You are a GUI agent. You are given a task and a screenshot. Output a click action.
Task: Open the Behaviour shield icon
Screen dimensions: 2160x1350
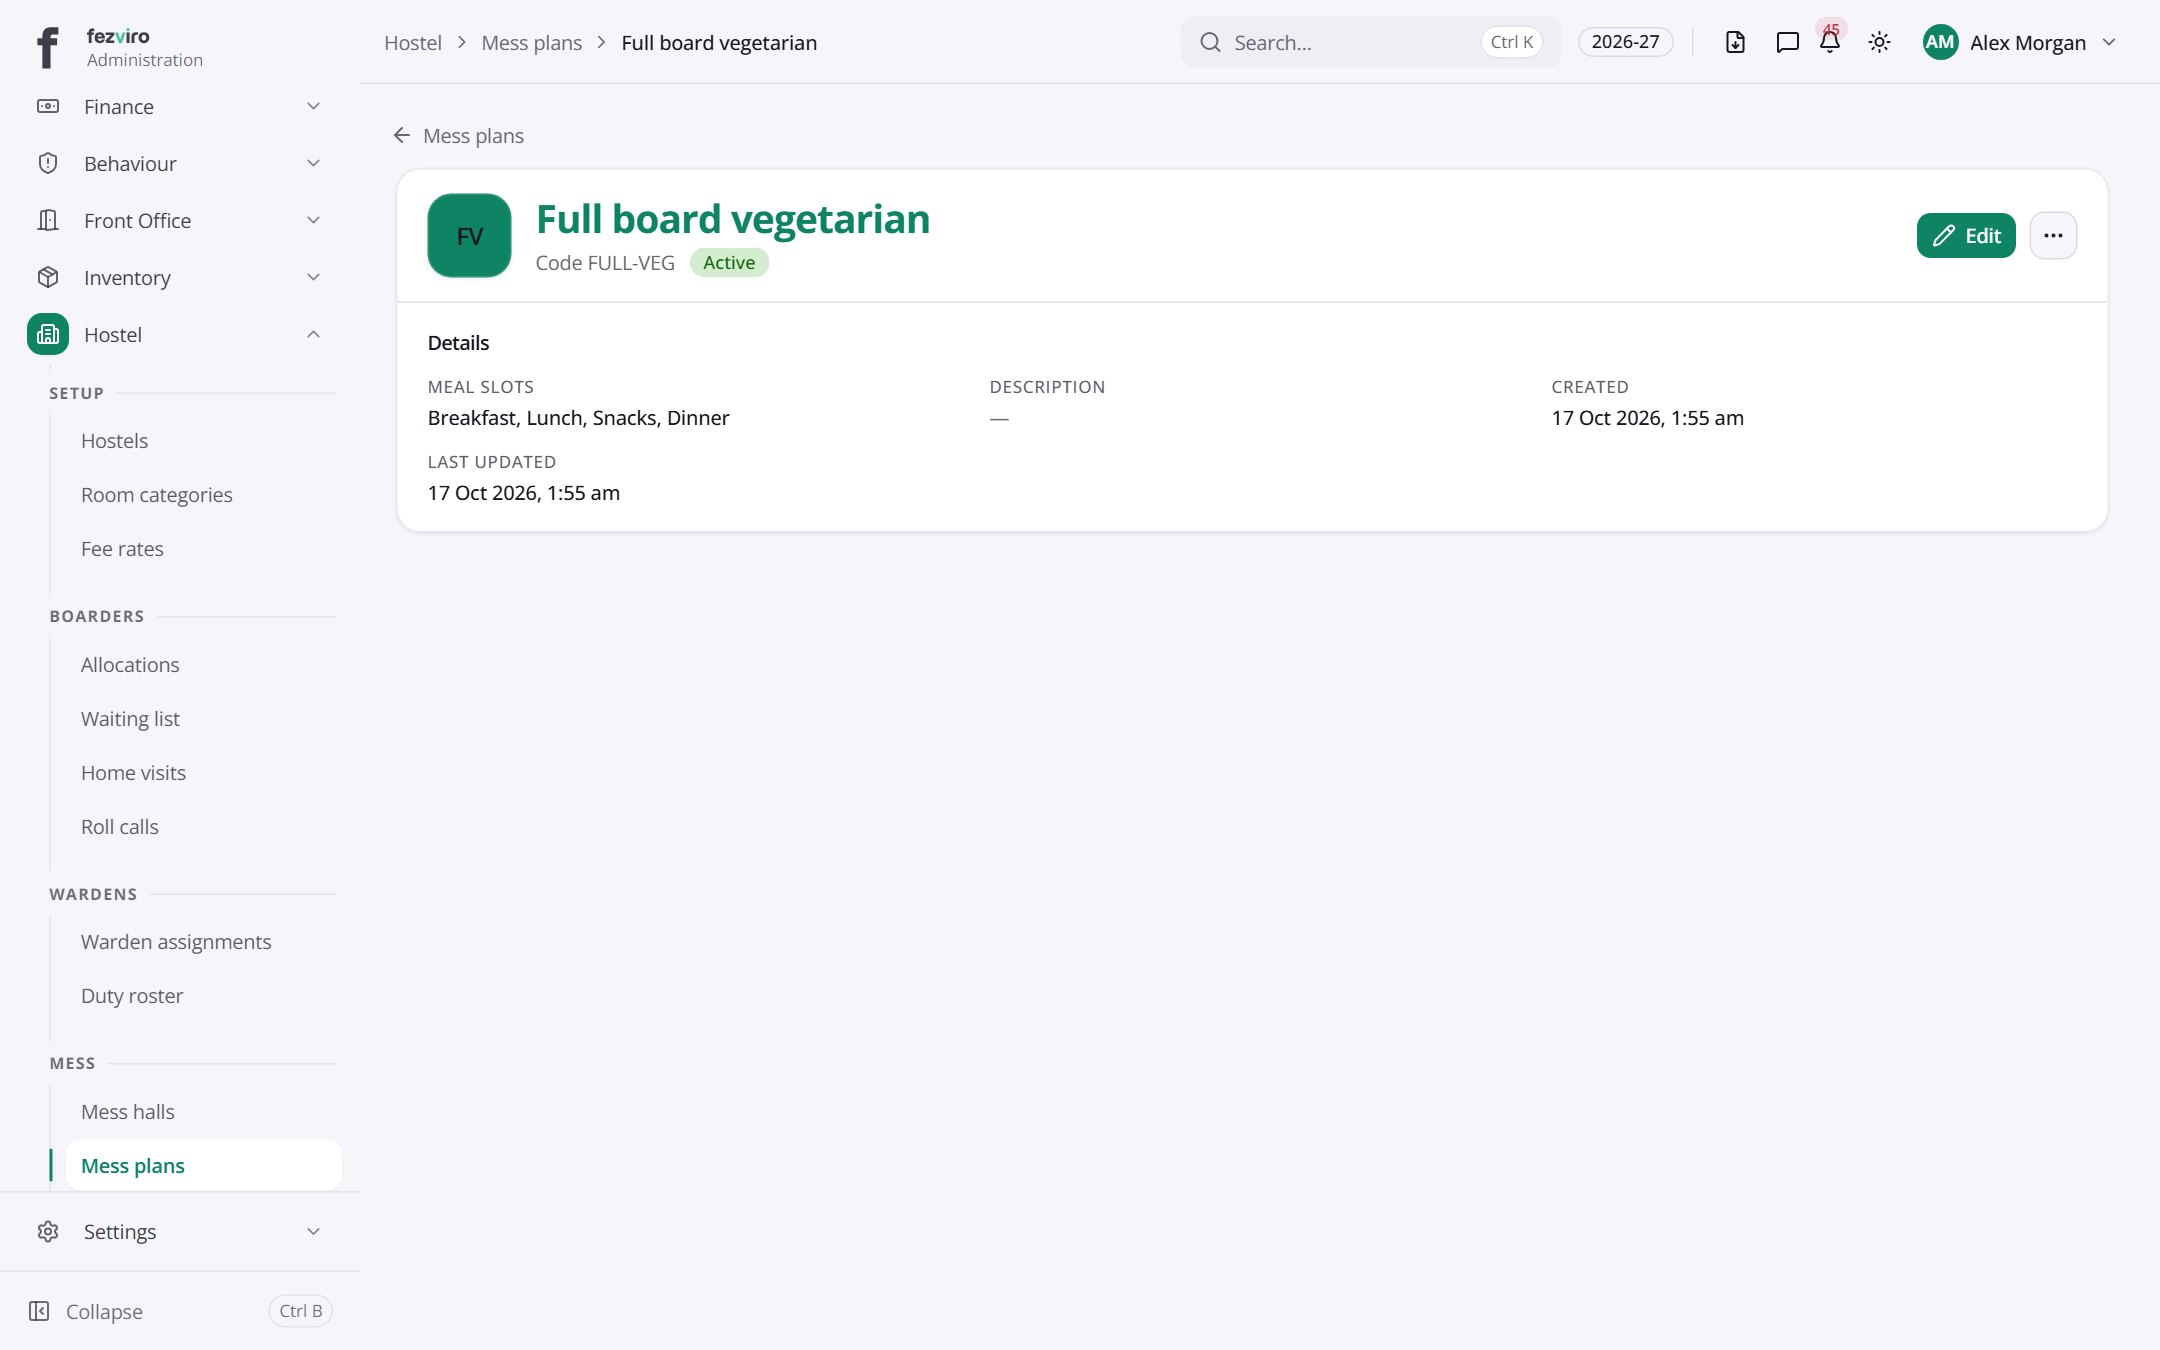click(x=48, y=163)
